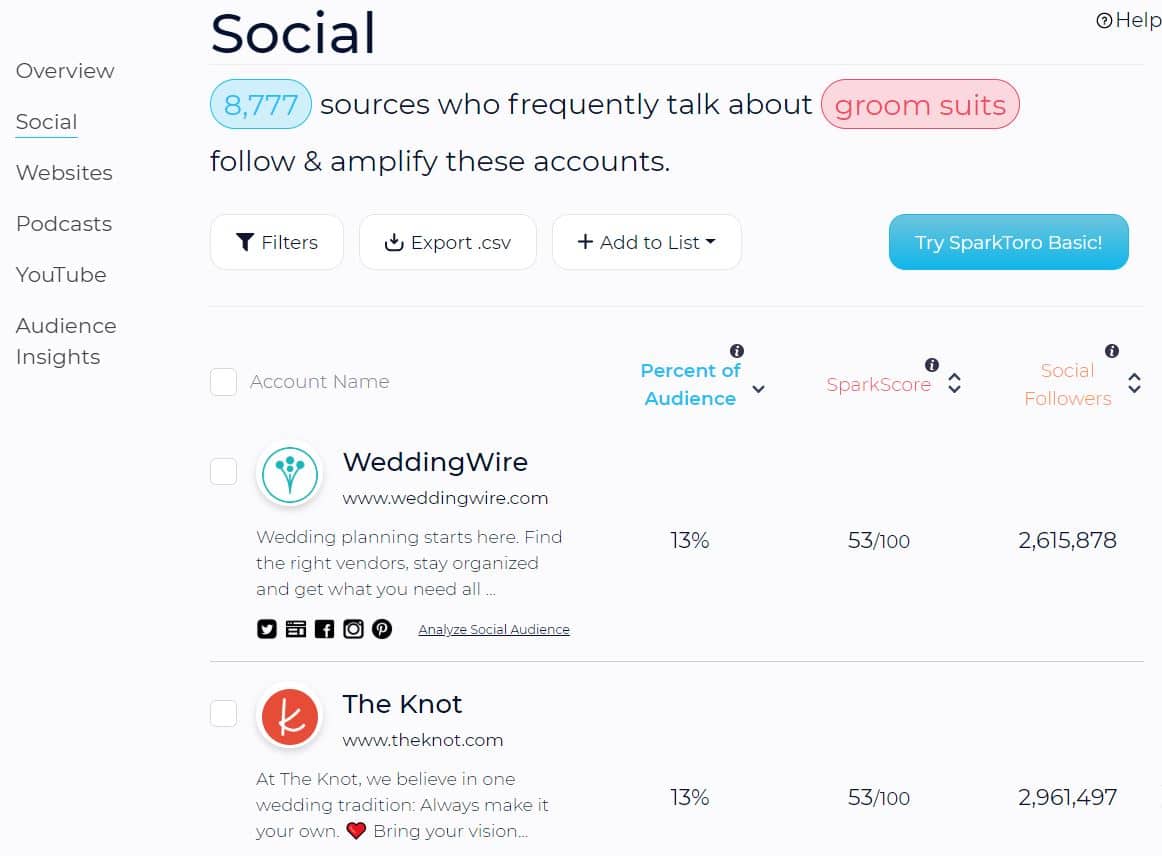Click the Percent of Audience info icon
The width and height of the screenshot is (1162, 856).
737,351
